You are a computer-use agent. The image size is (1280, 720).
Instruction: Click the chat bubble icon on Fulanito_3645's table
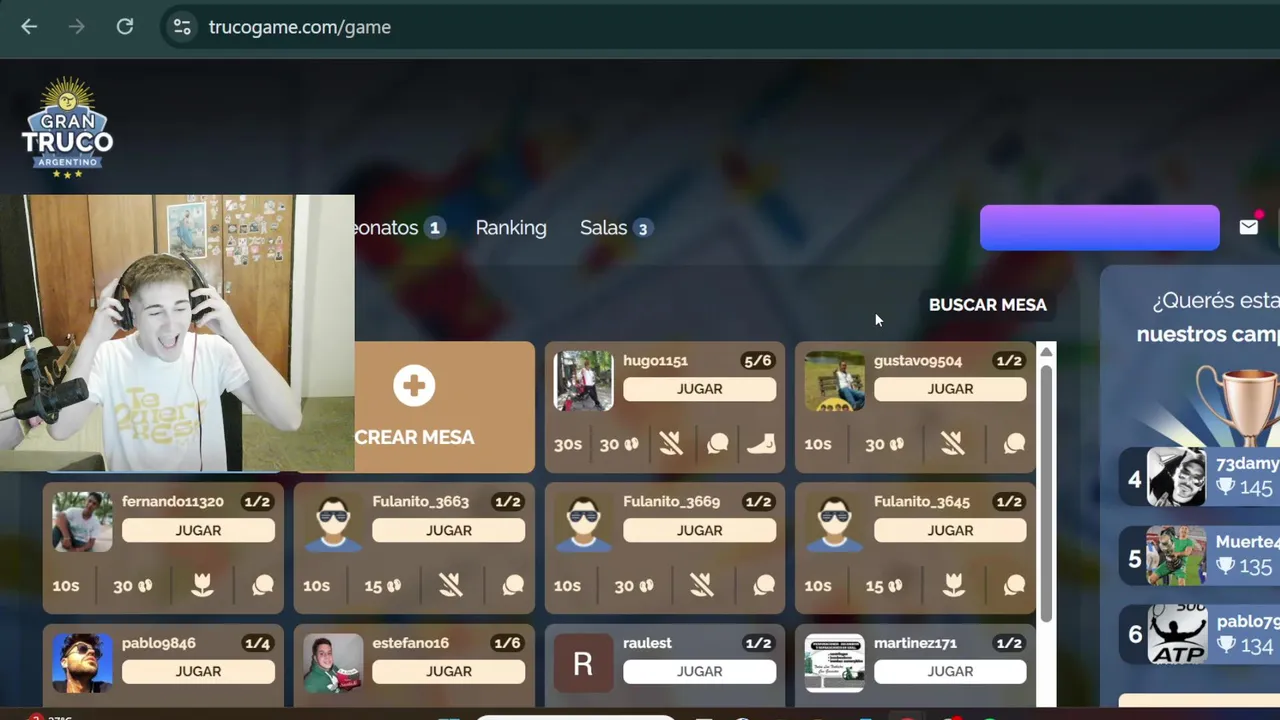pos(1014,585)
